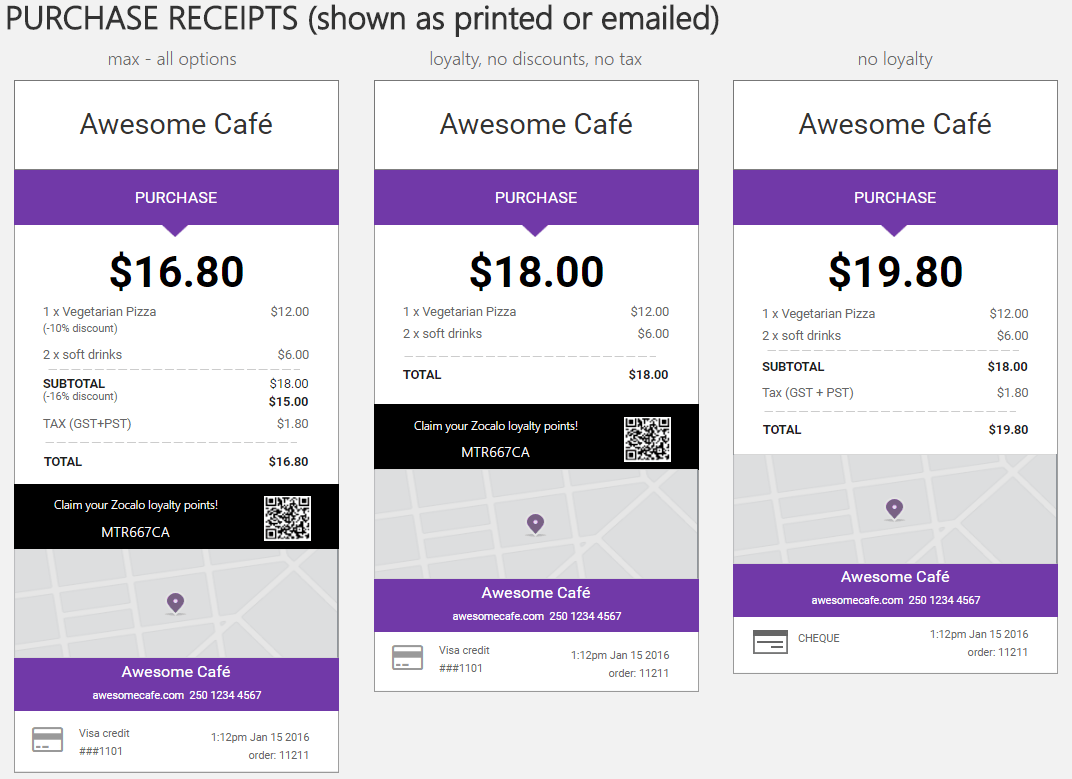Open the awesomecafe.com link on first receipt
Screen dimensions: 1072x779
138,696
